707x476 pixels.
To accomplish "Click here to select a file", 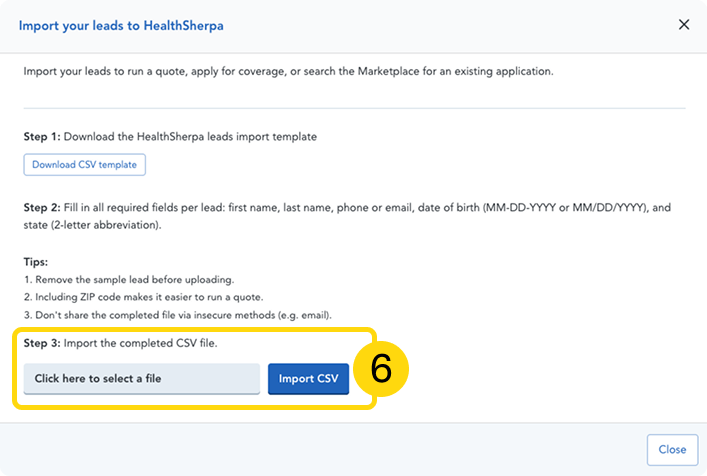I will 142,379.
